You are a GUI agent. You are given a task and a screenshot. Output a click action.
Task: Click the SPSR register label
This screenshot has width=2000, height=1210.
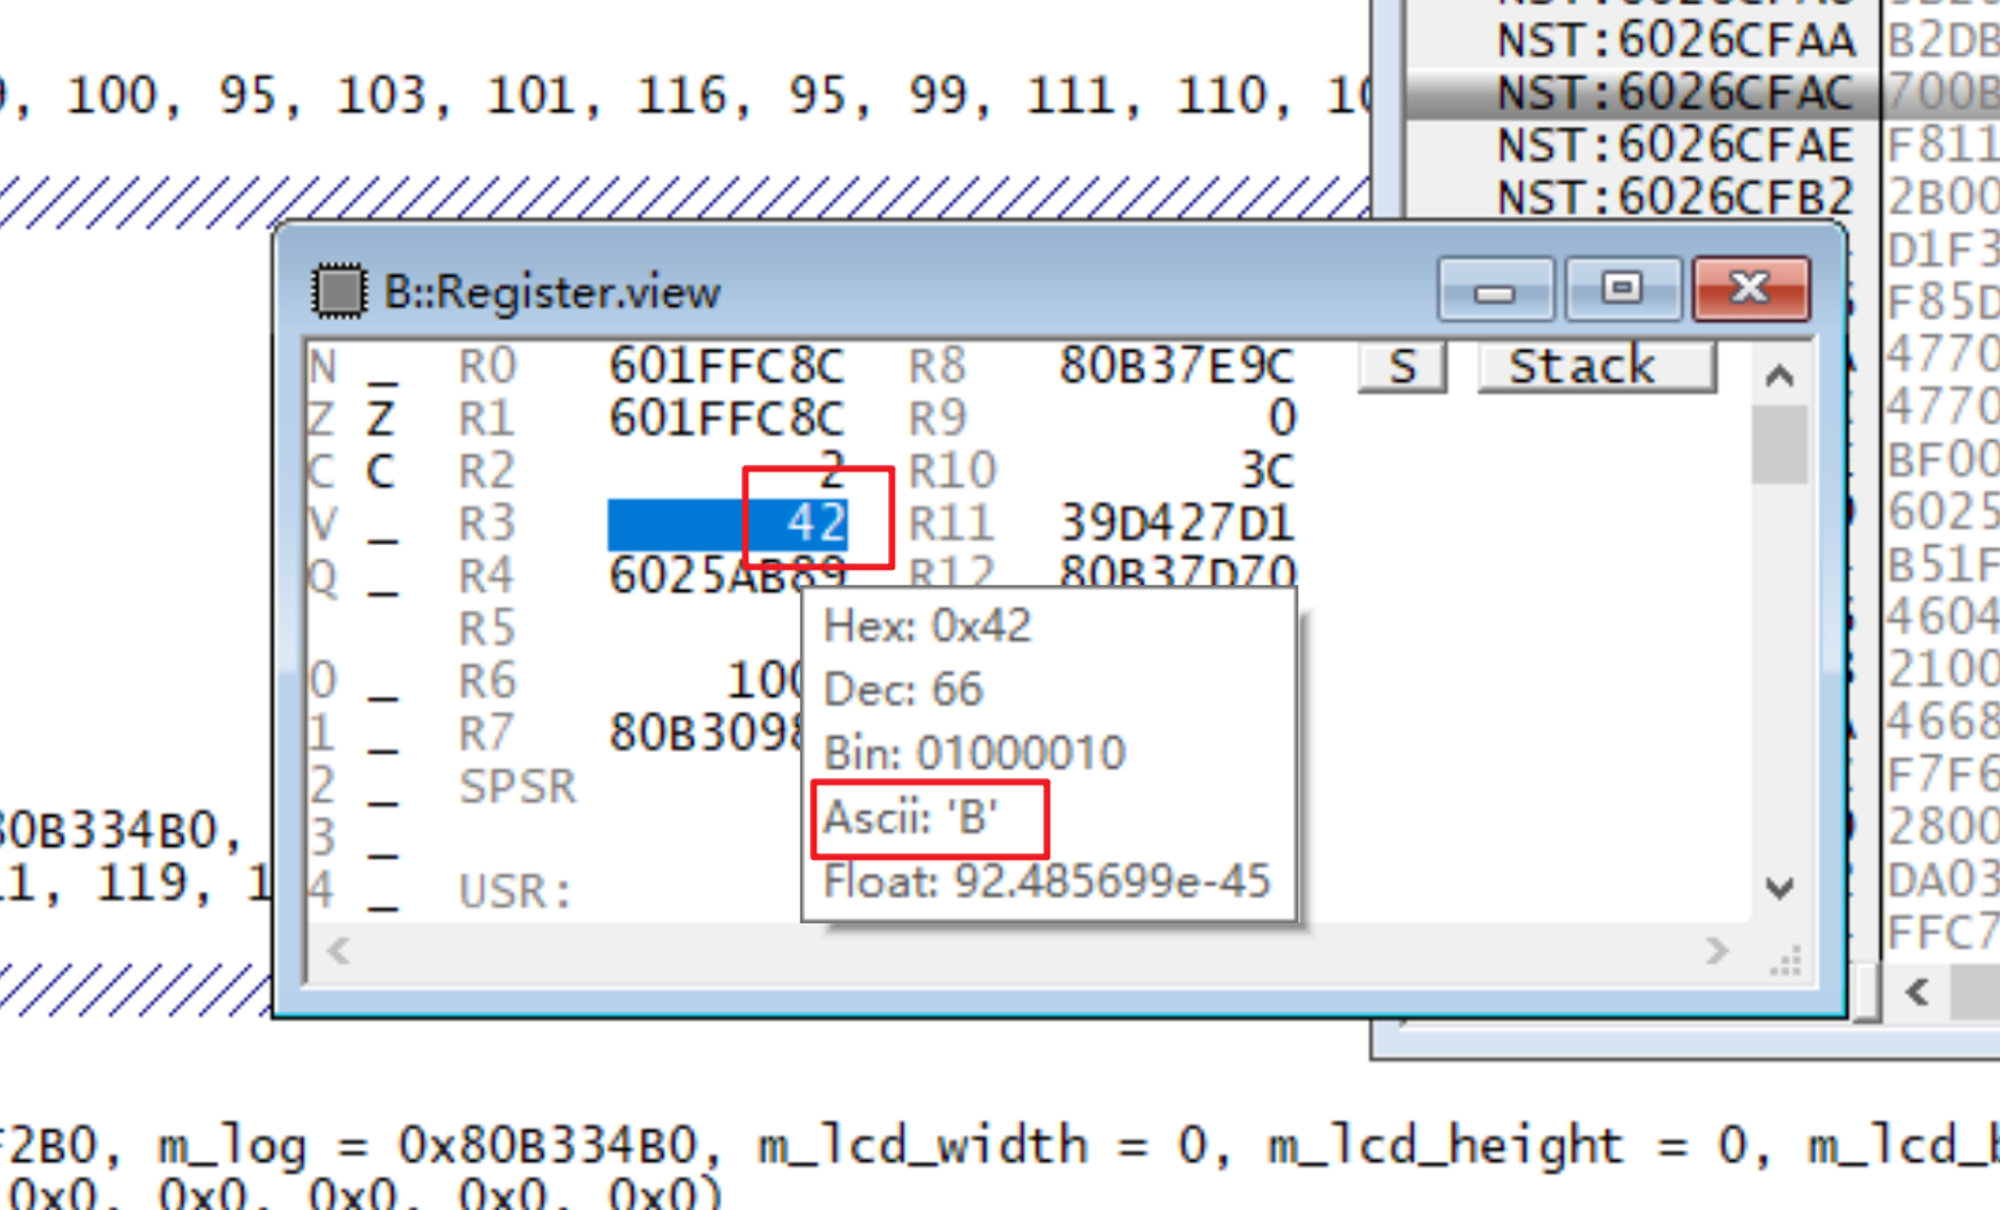tap(517, 787)
